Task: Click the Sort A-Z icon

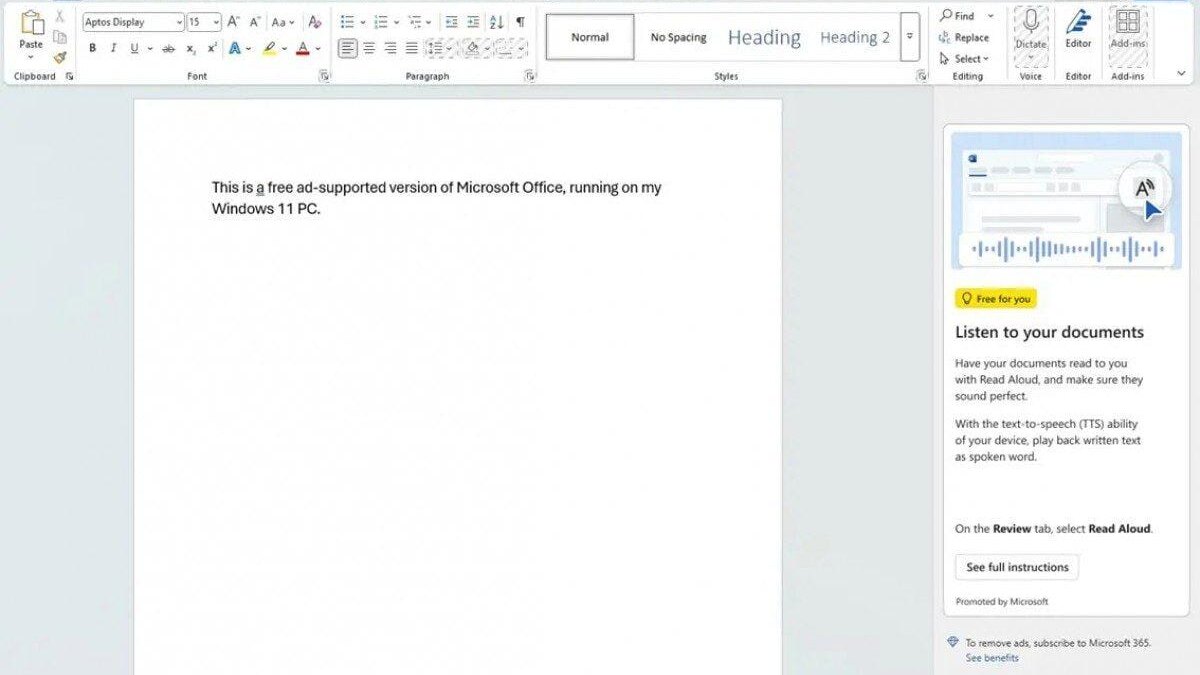Action: 496,19
